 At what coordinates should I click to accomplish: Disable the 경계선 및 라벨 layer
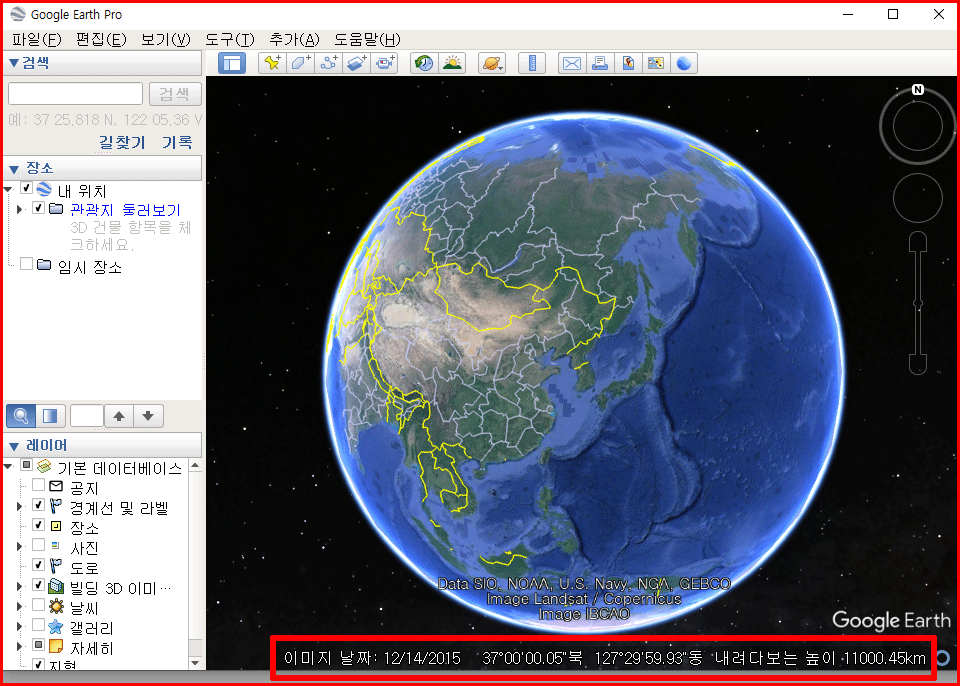click(x=39, y=505)
